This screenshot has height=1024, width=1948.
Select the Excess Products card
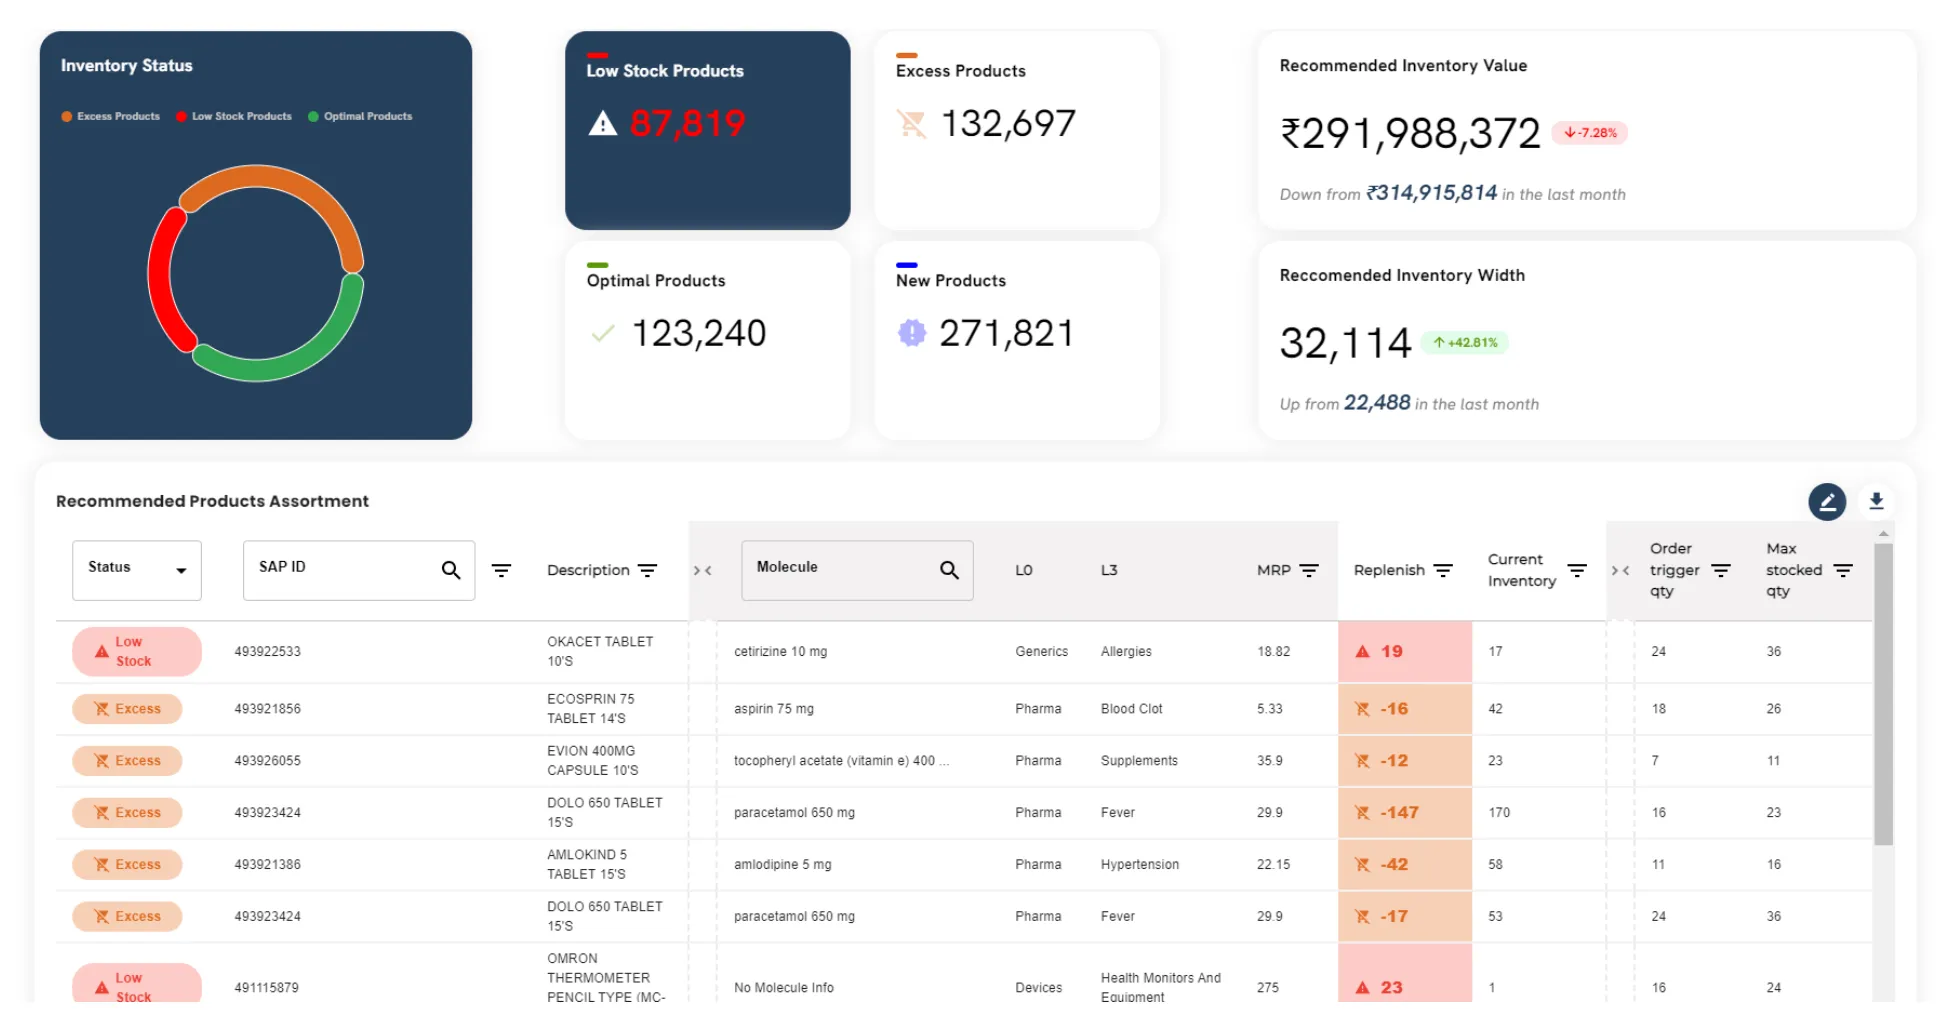click(x=1017, y=130)
